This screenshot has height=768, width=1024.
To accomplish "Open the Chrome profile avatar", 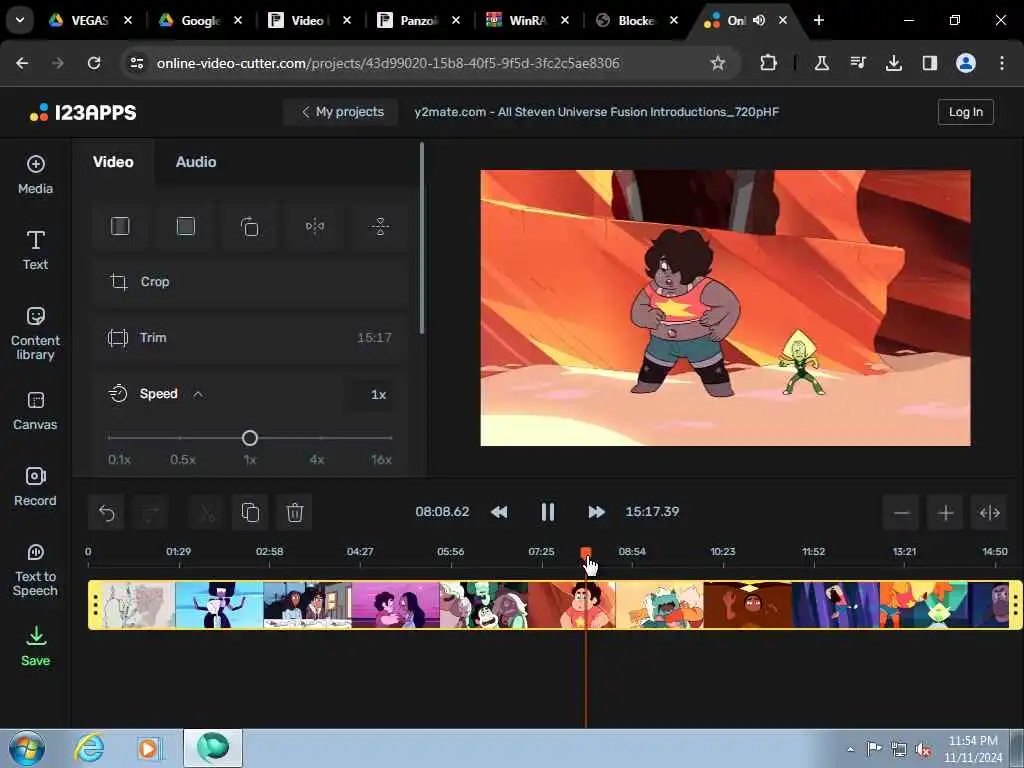I will coord(965,63).
